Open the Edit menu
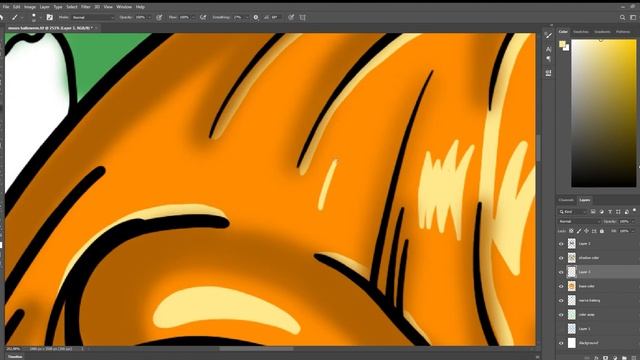This screenshot has height=360, width=640. tap(16, 7)
